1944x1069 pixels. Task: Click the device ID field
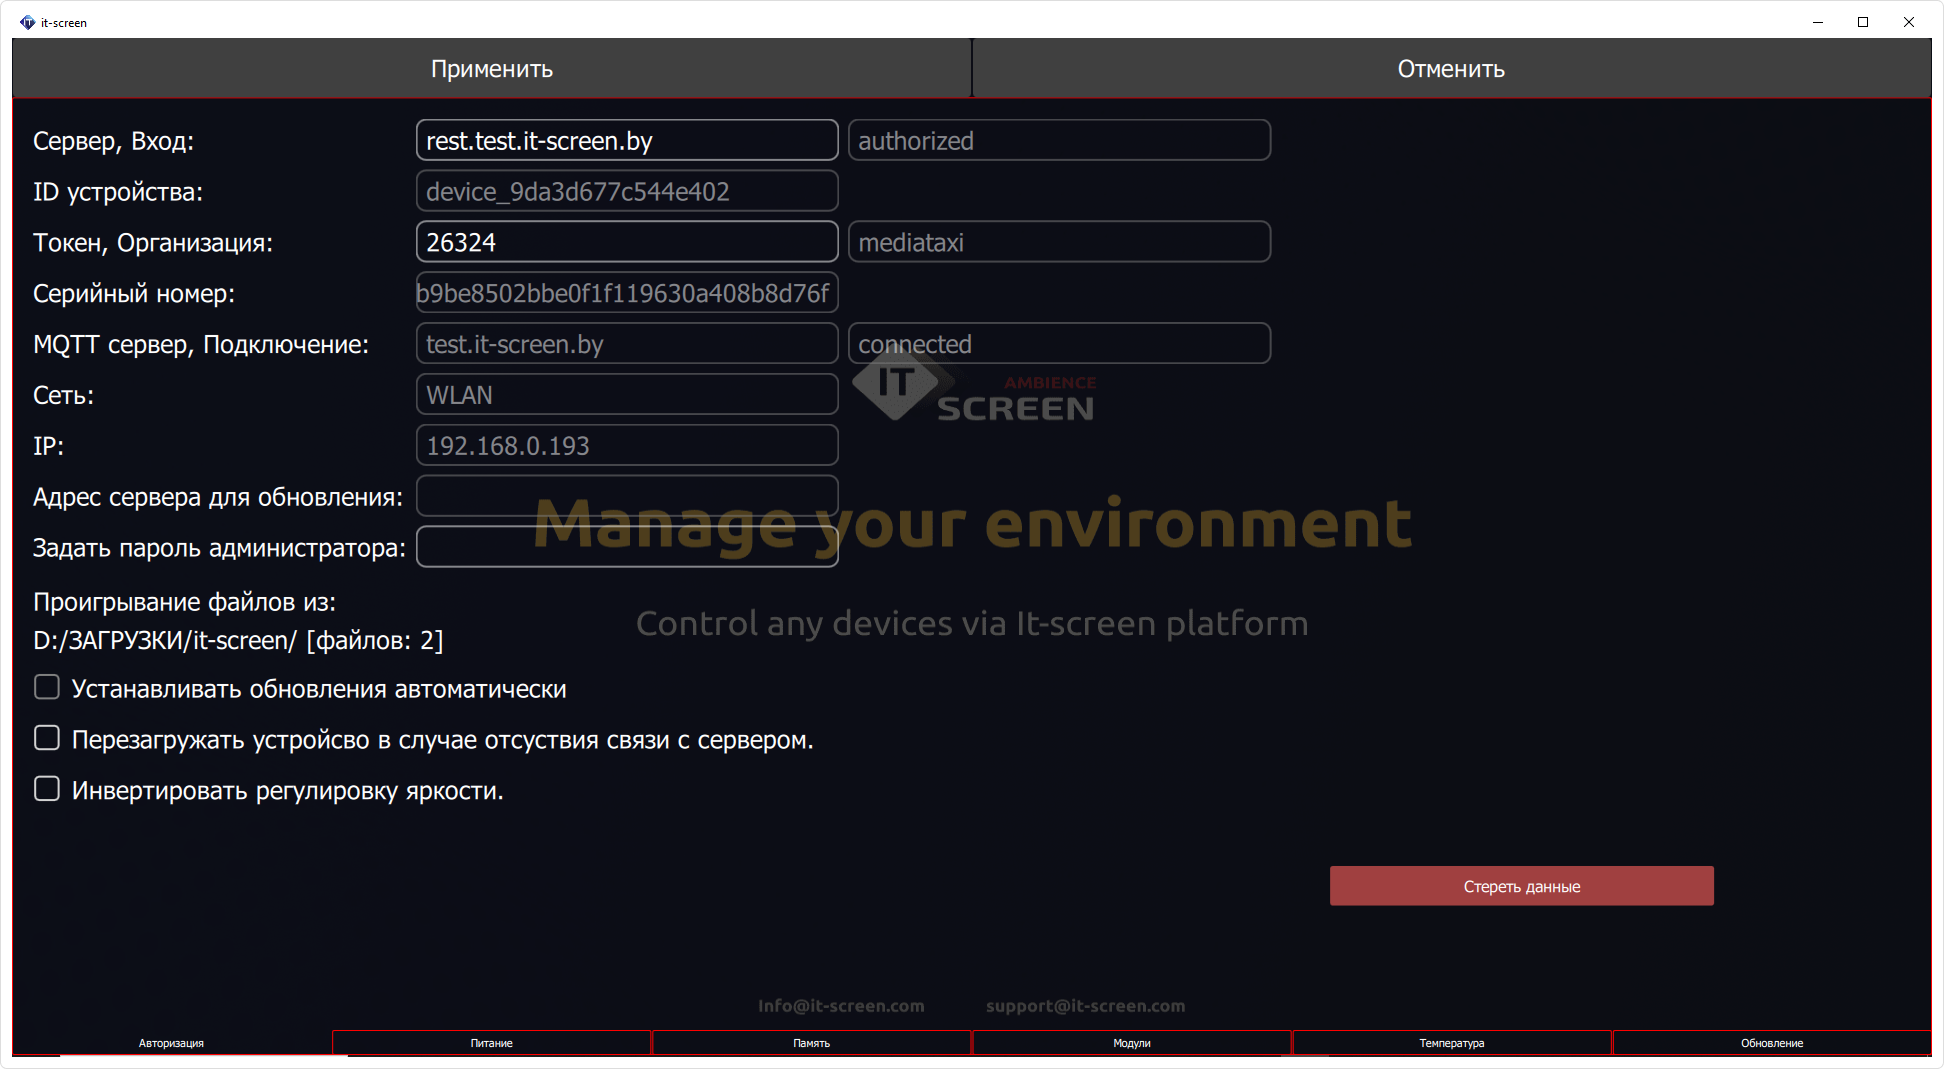(x=626, y=192)
